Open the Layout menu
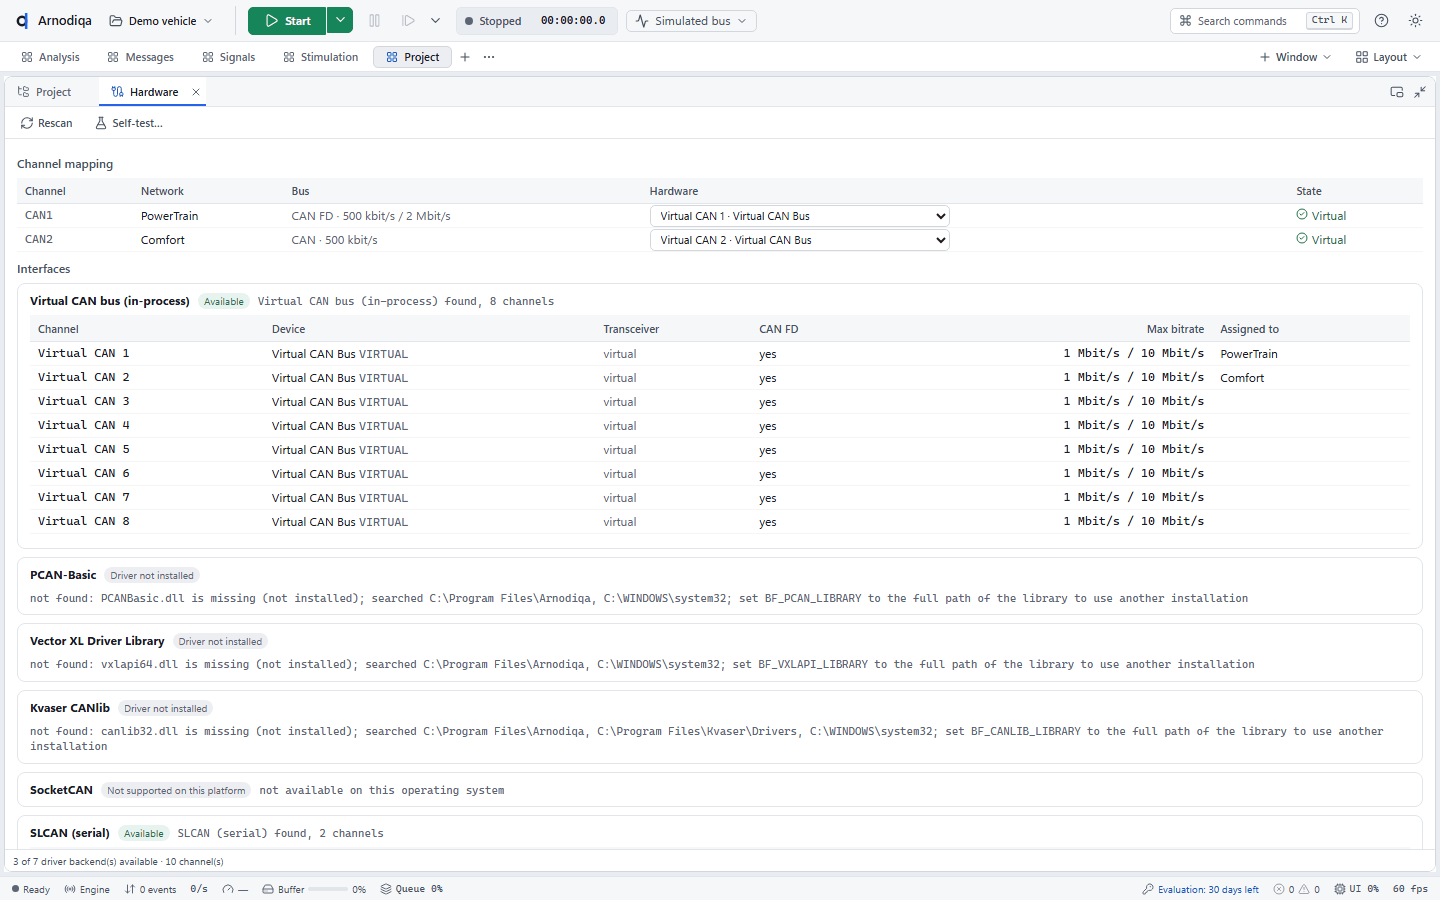 pyautogui.click(x=1388, y=57)
